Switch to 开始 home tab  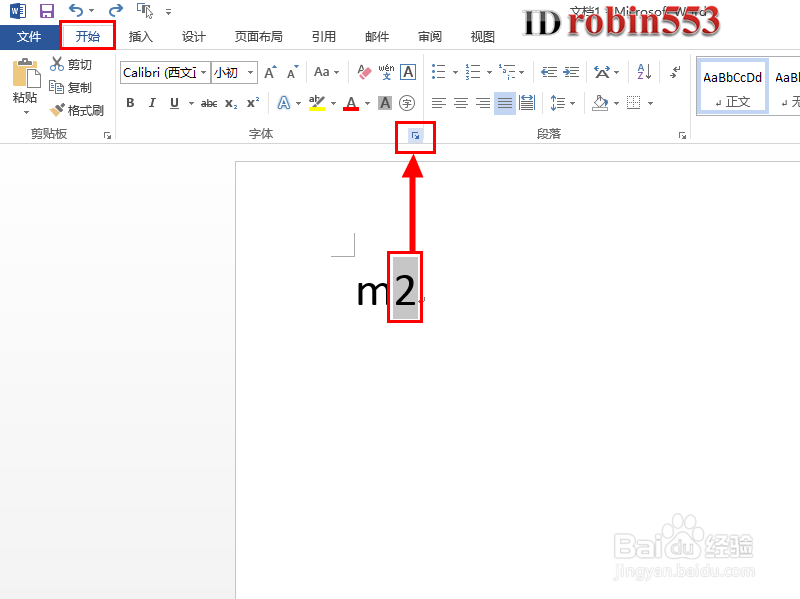88,36
